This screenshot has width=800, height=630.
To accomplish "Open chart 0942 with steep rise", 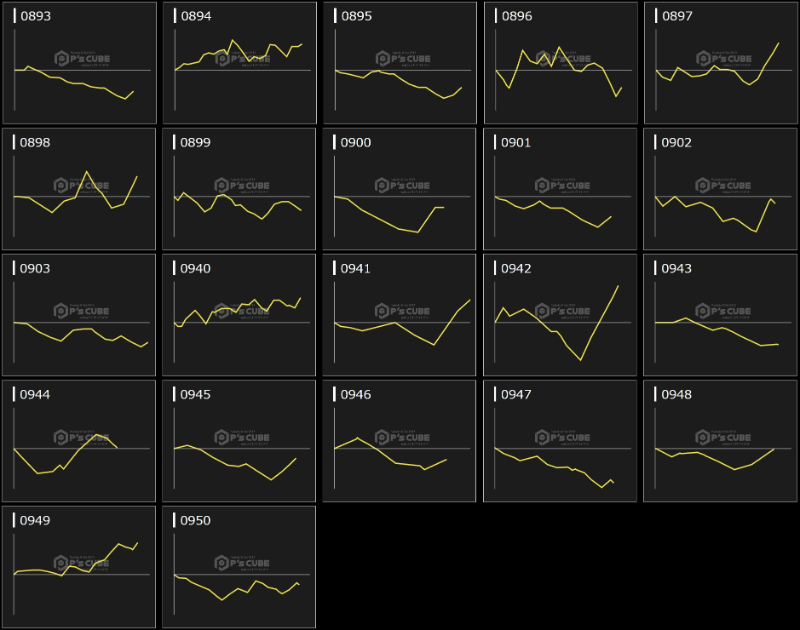I will 560,315.
